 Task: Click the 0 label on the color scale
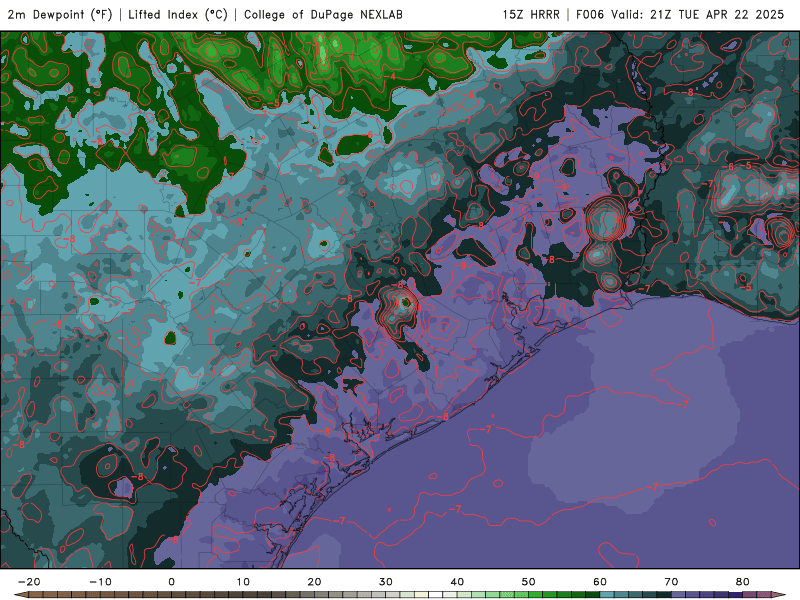[171, 582]
